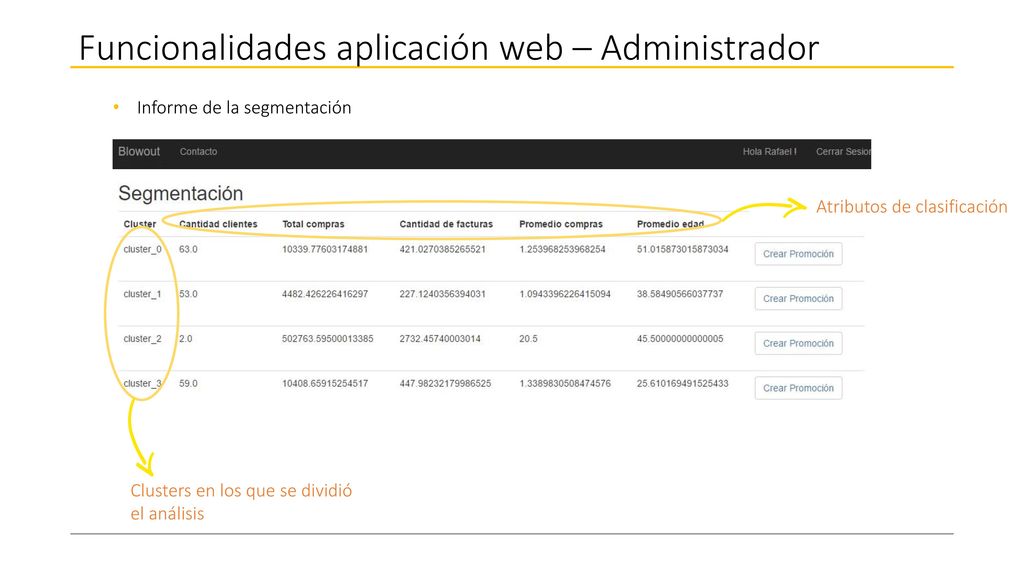Select the client count value 63.0

click(x=188, y=249)
